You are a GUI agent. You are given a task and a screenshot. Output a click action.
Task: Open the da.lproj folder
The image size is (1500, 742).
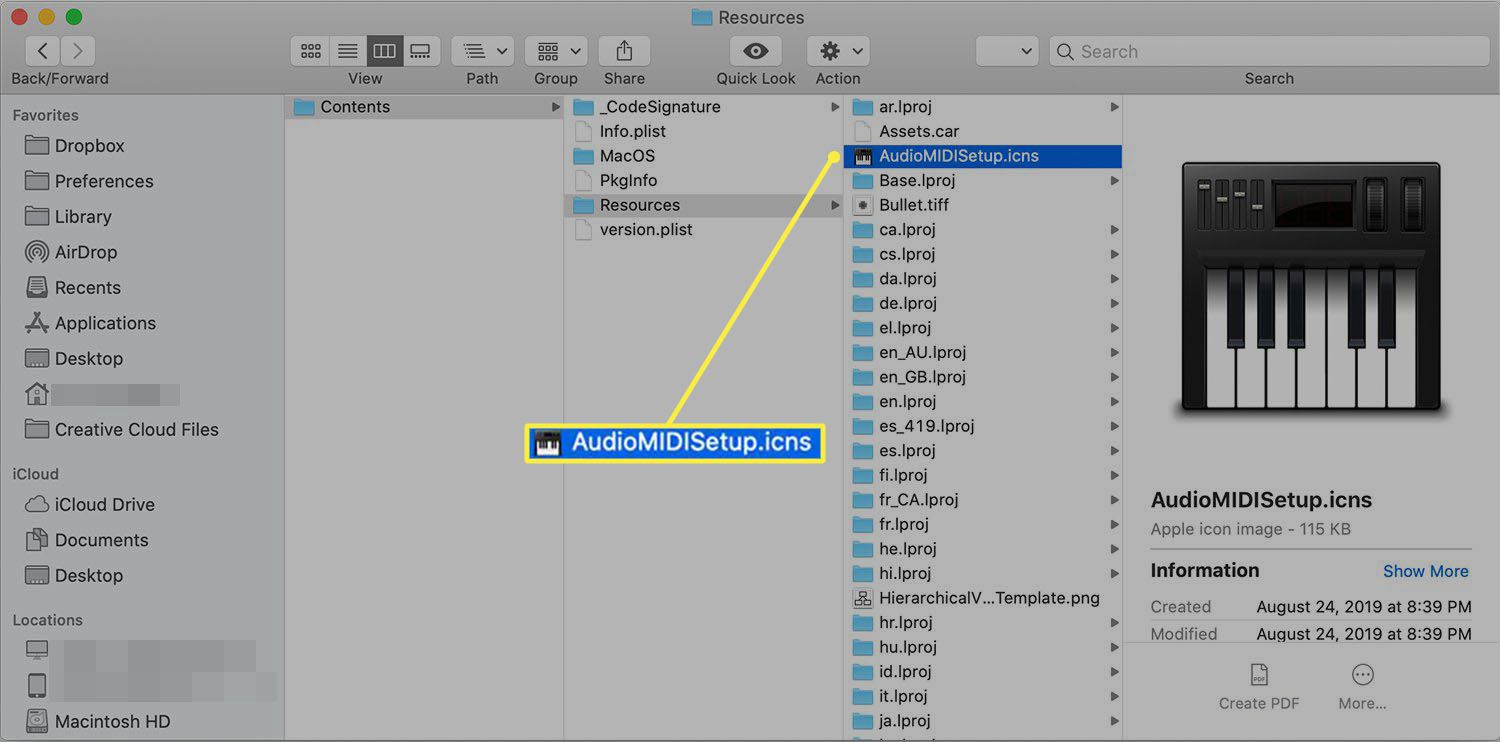984,279
